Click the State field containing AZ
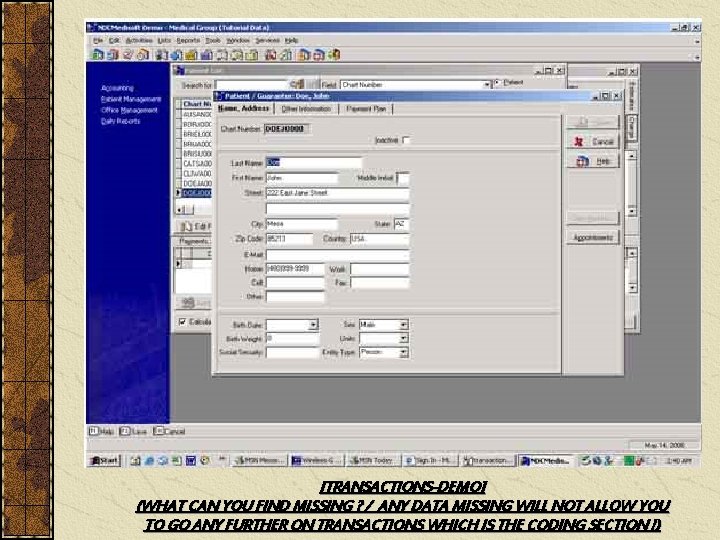720x540 pixels. pos(401,224)
